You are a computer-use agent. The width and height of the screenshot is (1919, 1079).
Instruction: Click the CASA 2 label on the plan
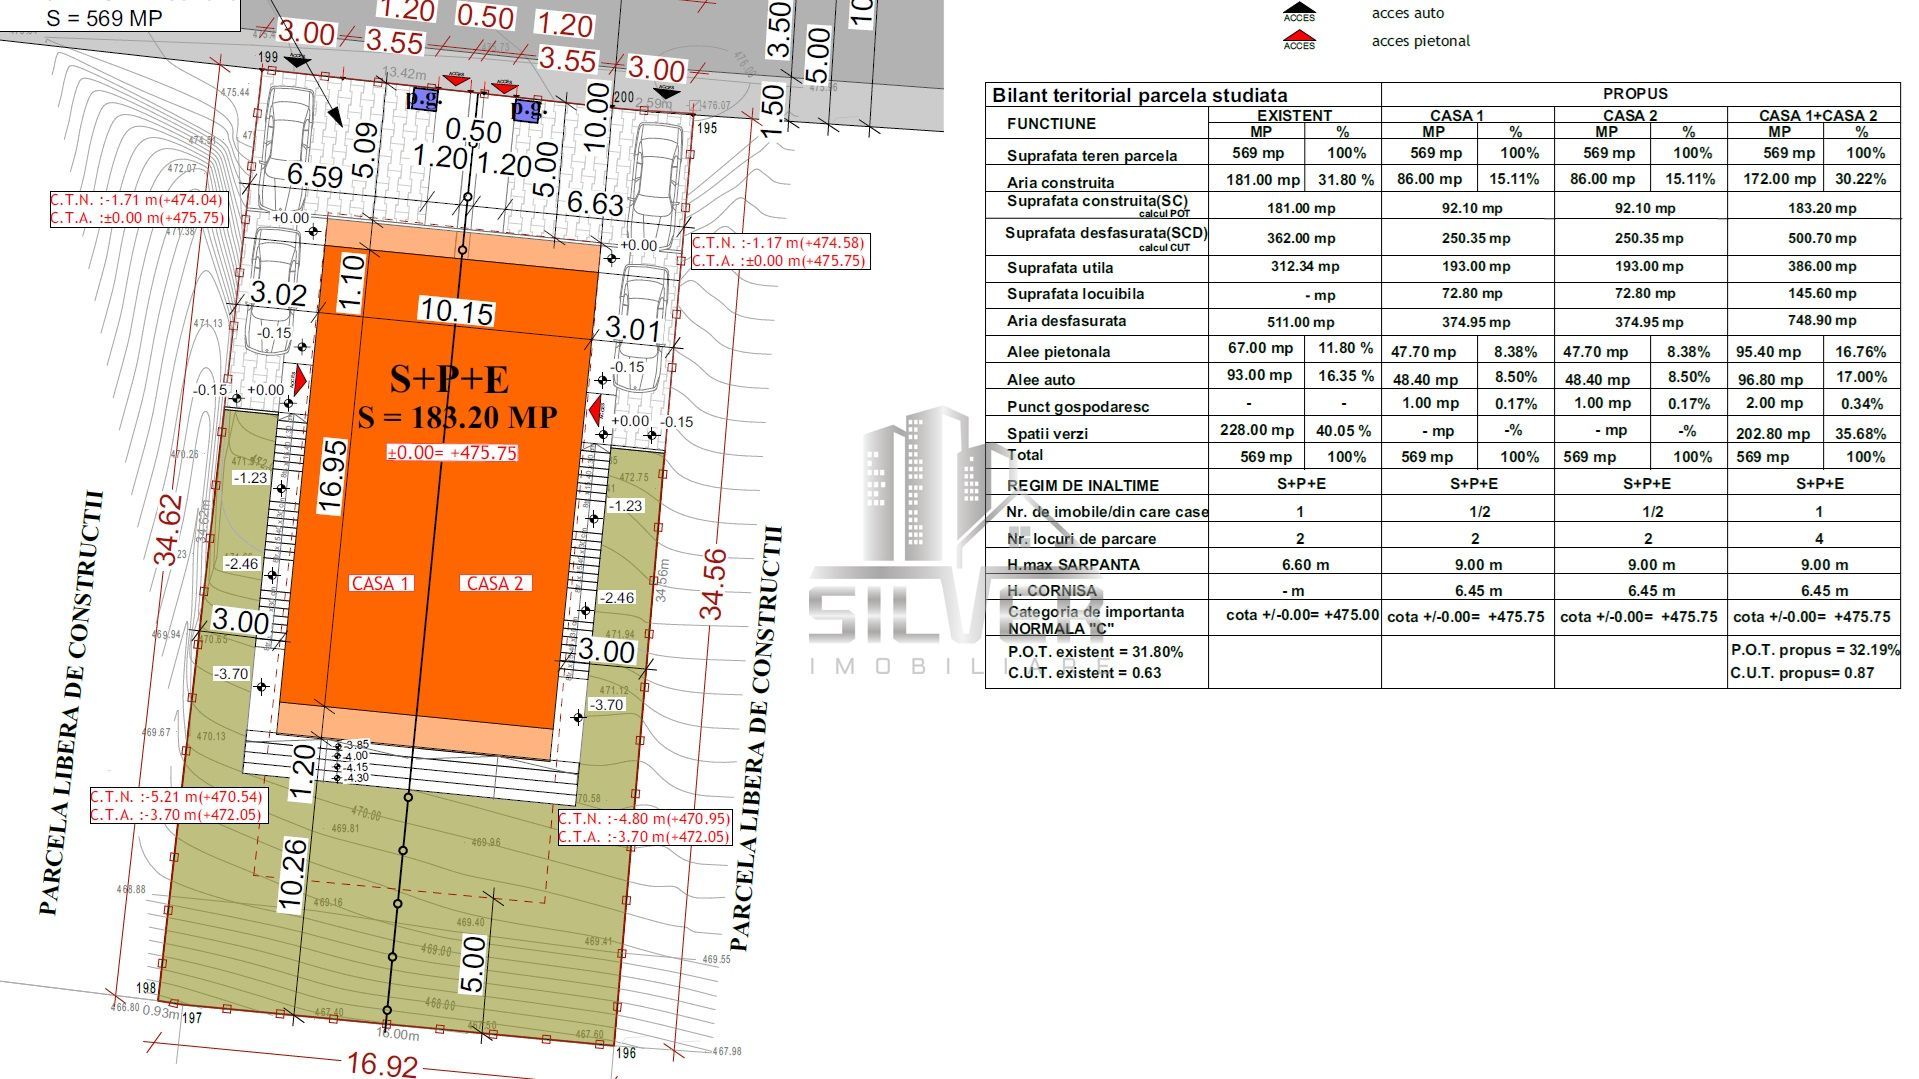tap(496, 583)
